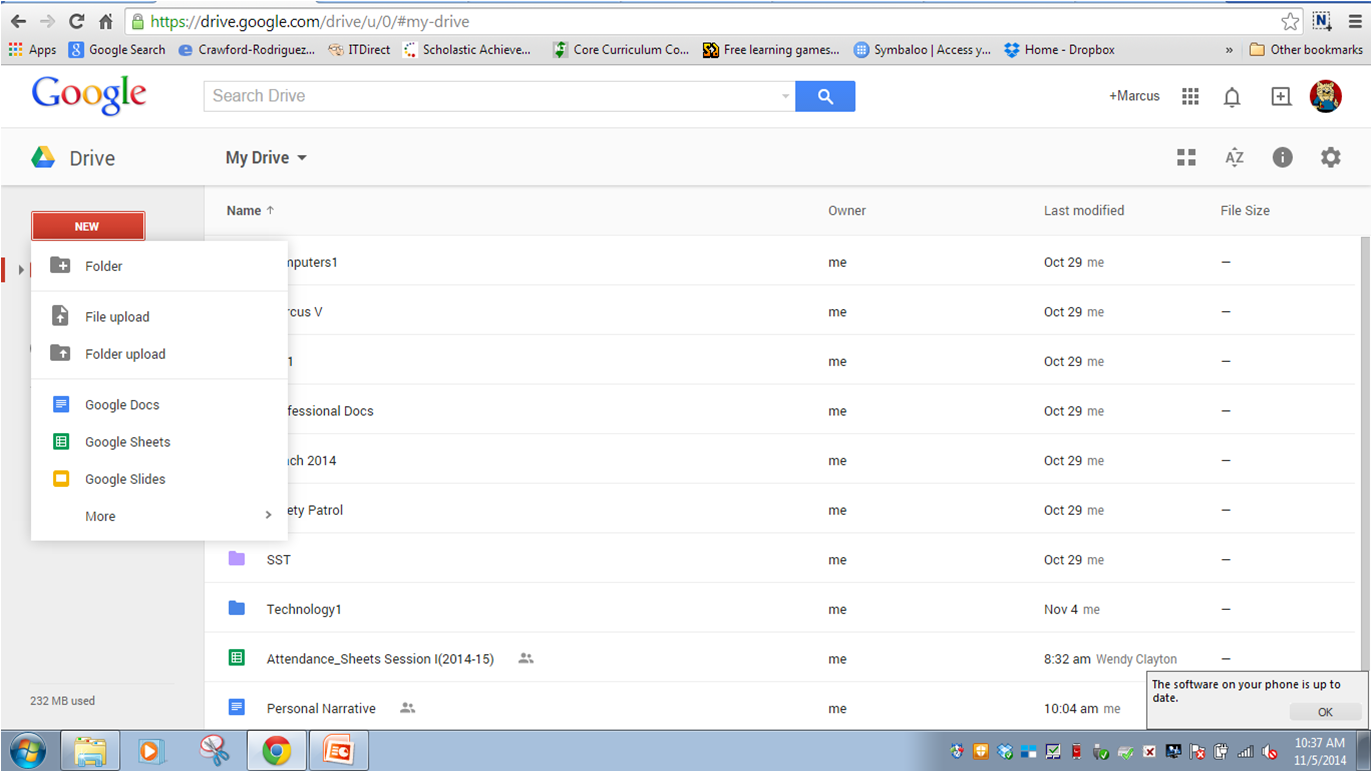Open the Apps bookmarks shortcut
This screenshot has height=772, width=1372.
(32, 49)
